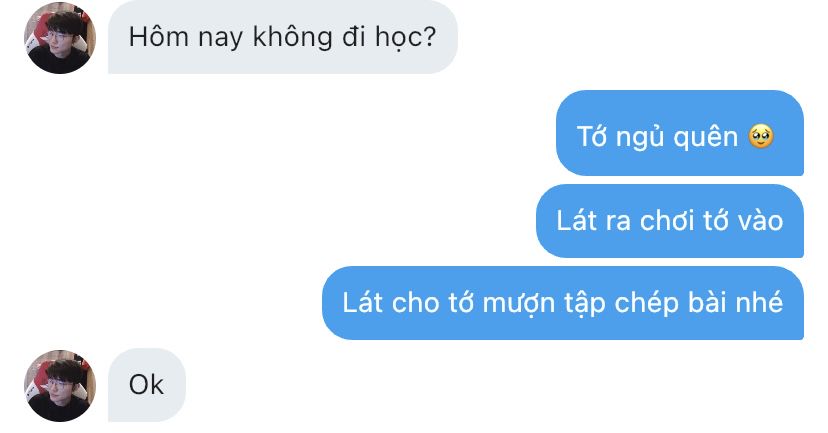The image size is (828, 433).
Task: Select the gray 'Hôm nay không đi học?' bubble
Action: pyautogui.click(x=283, y=37)
